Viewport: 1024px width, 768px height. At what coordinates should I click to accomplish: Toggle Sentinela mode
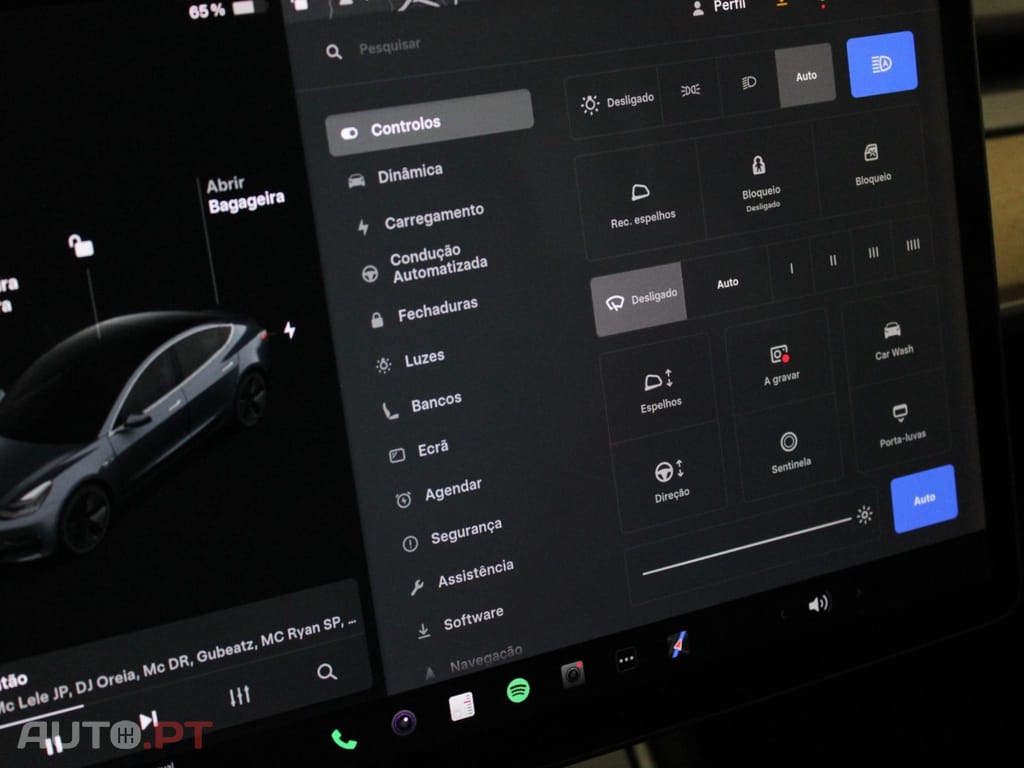[790, 451]
